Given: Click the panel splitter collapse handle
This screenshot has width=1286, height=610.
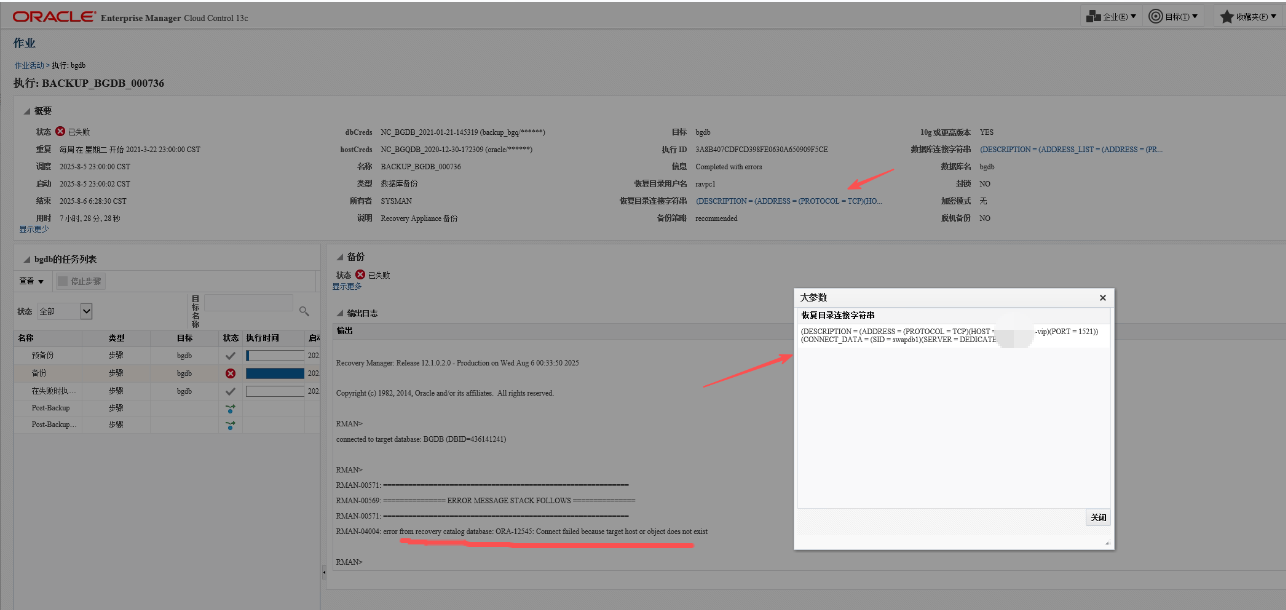Looking at the screenshot, I should 323,572.
